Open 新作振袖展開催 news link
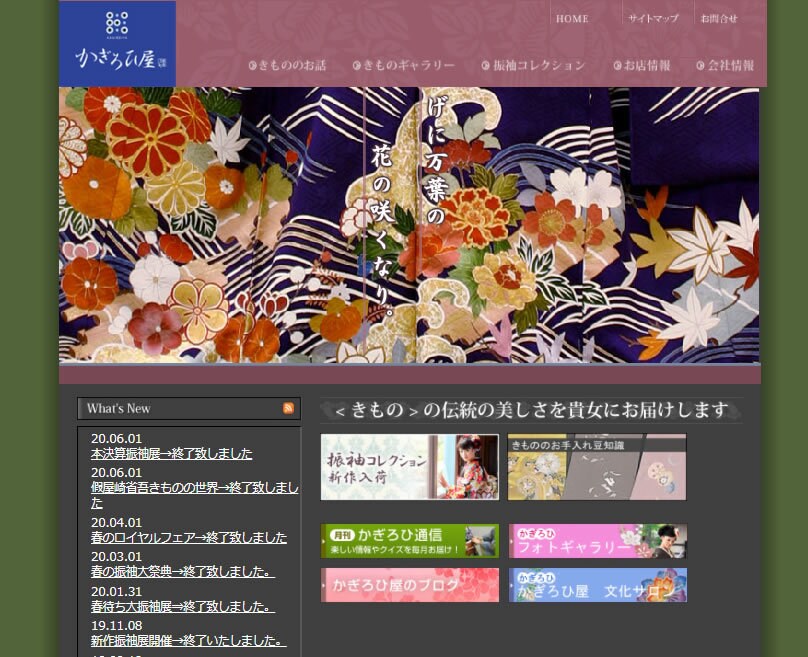Screen dimensions: 808x657 click(189, 641)
